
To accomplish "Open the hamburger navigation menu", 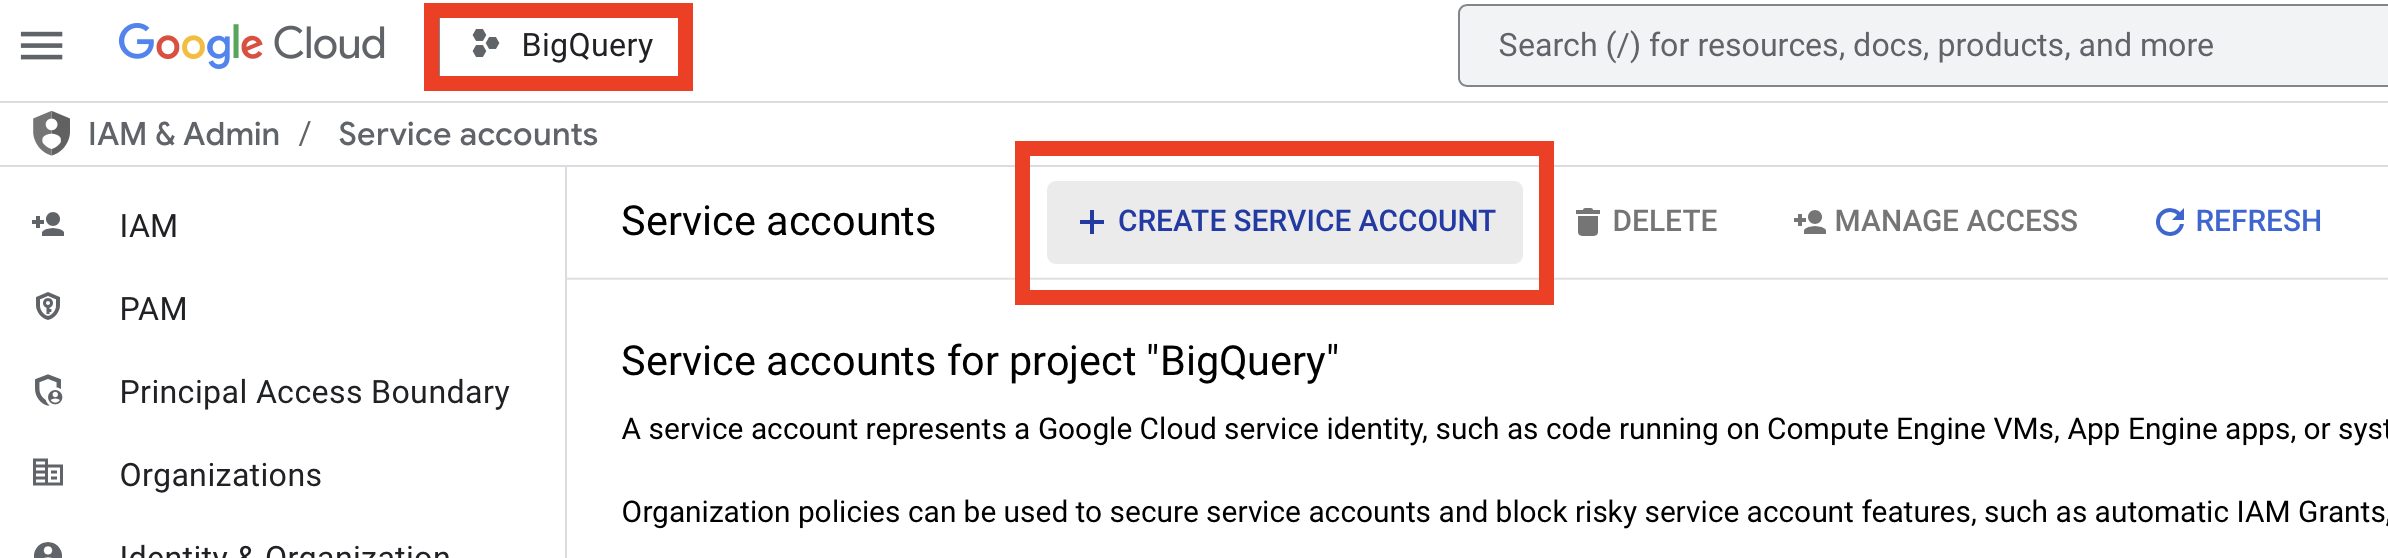I will click(x=41, y=45).
